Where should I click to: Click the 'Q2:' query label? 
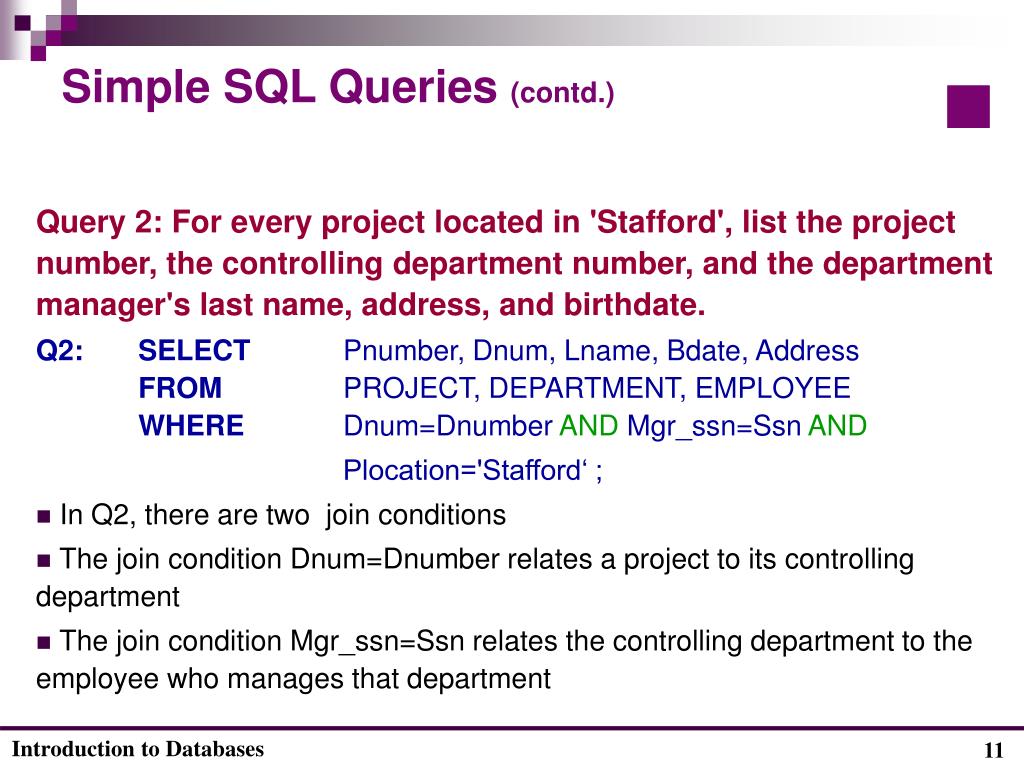(59, 351)
